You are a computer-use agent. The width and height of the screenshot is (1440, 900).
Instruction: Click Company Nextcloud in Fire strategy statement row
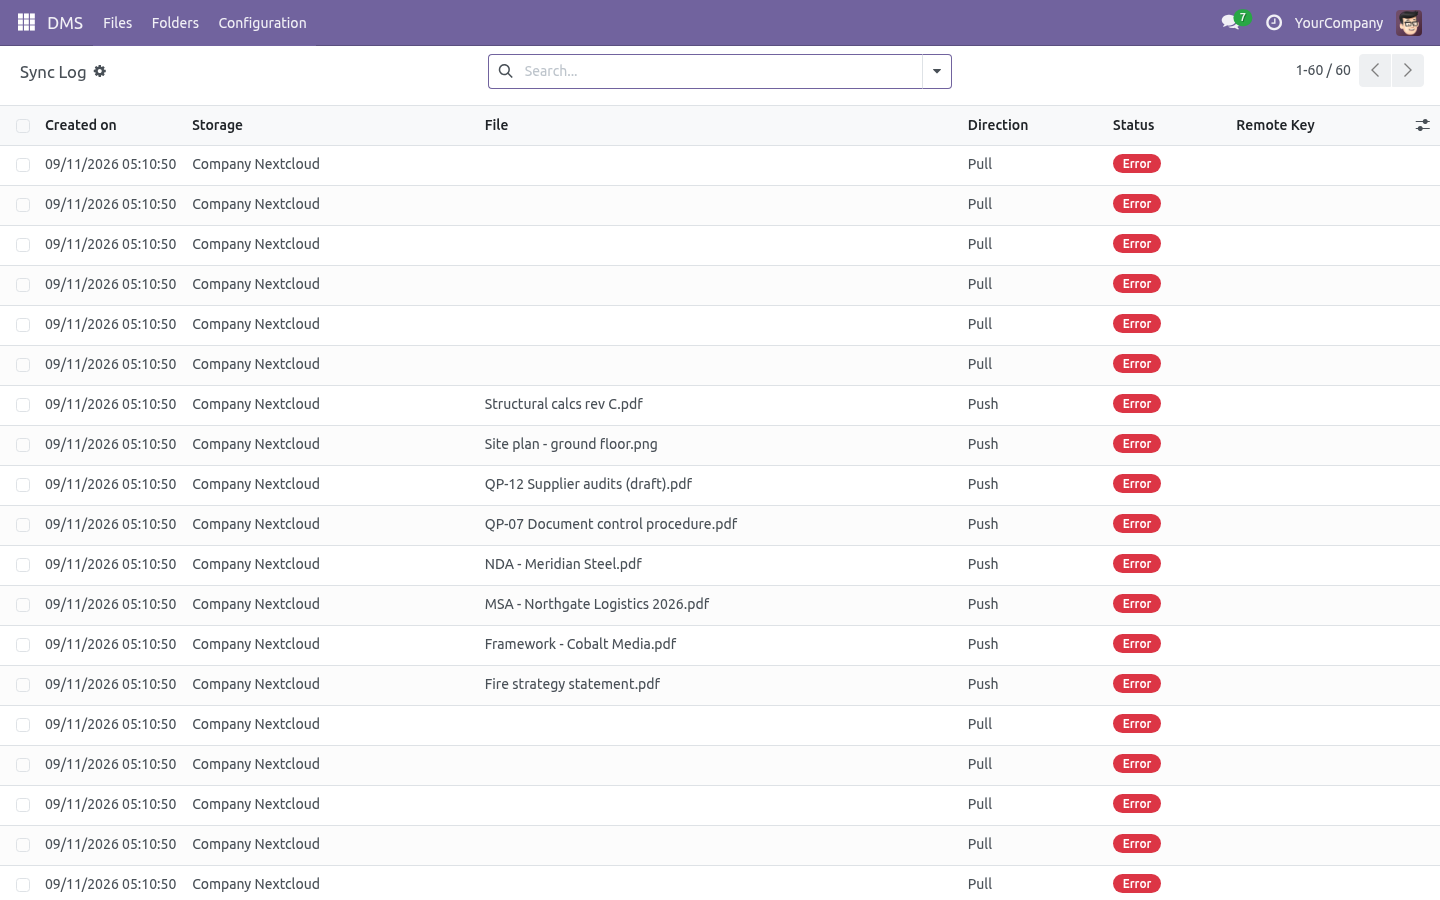tap(256, 684)
